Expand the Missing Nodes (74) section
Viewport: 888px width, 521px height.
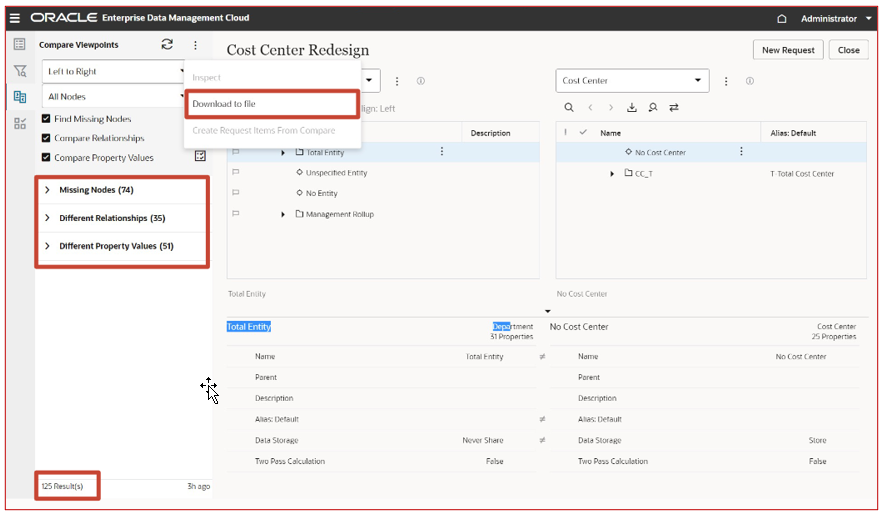point(48,190)
